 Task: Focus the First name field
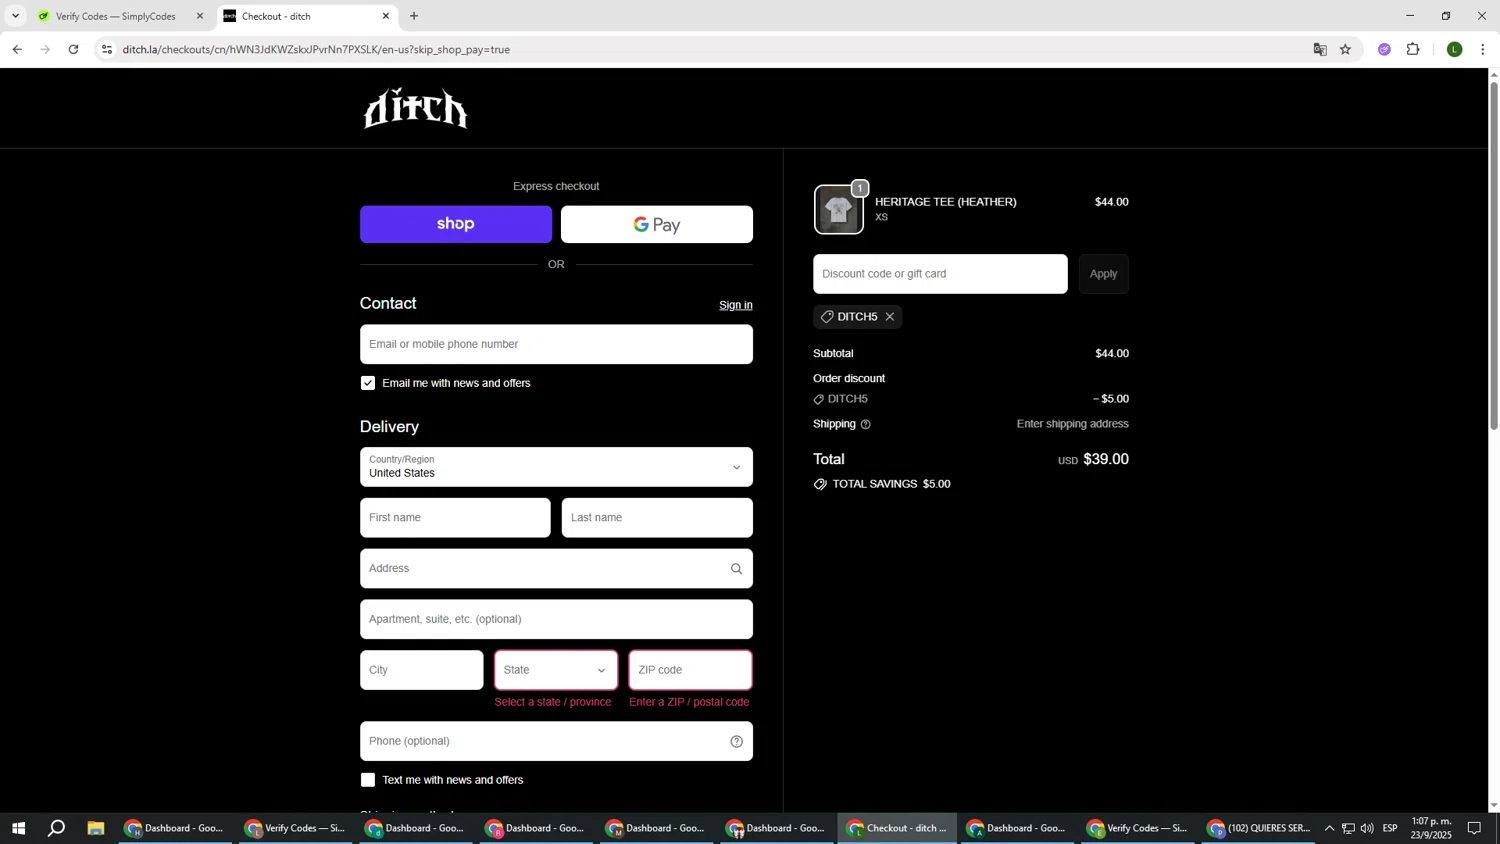tap(455, 518)
